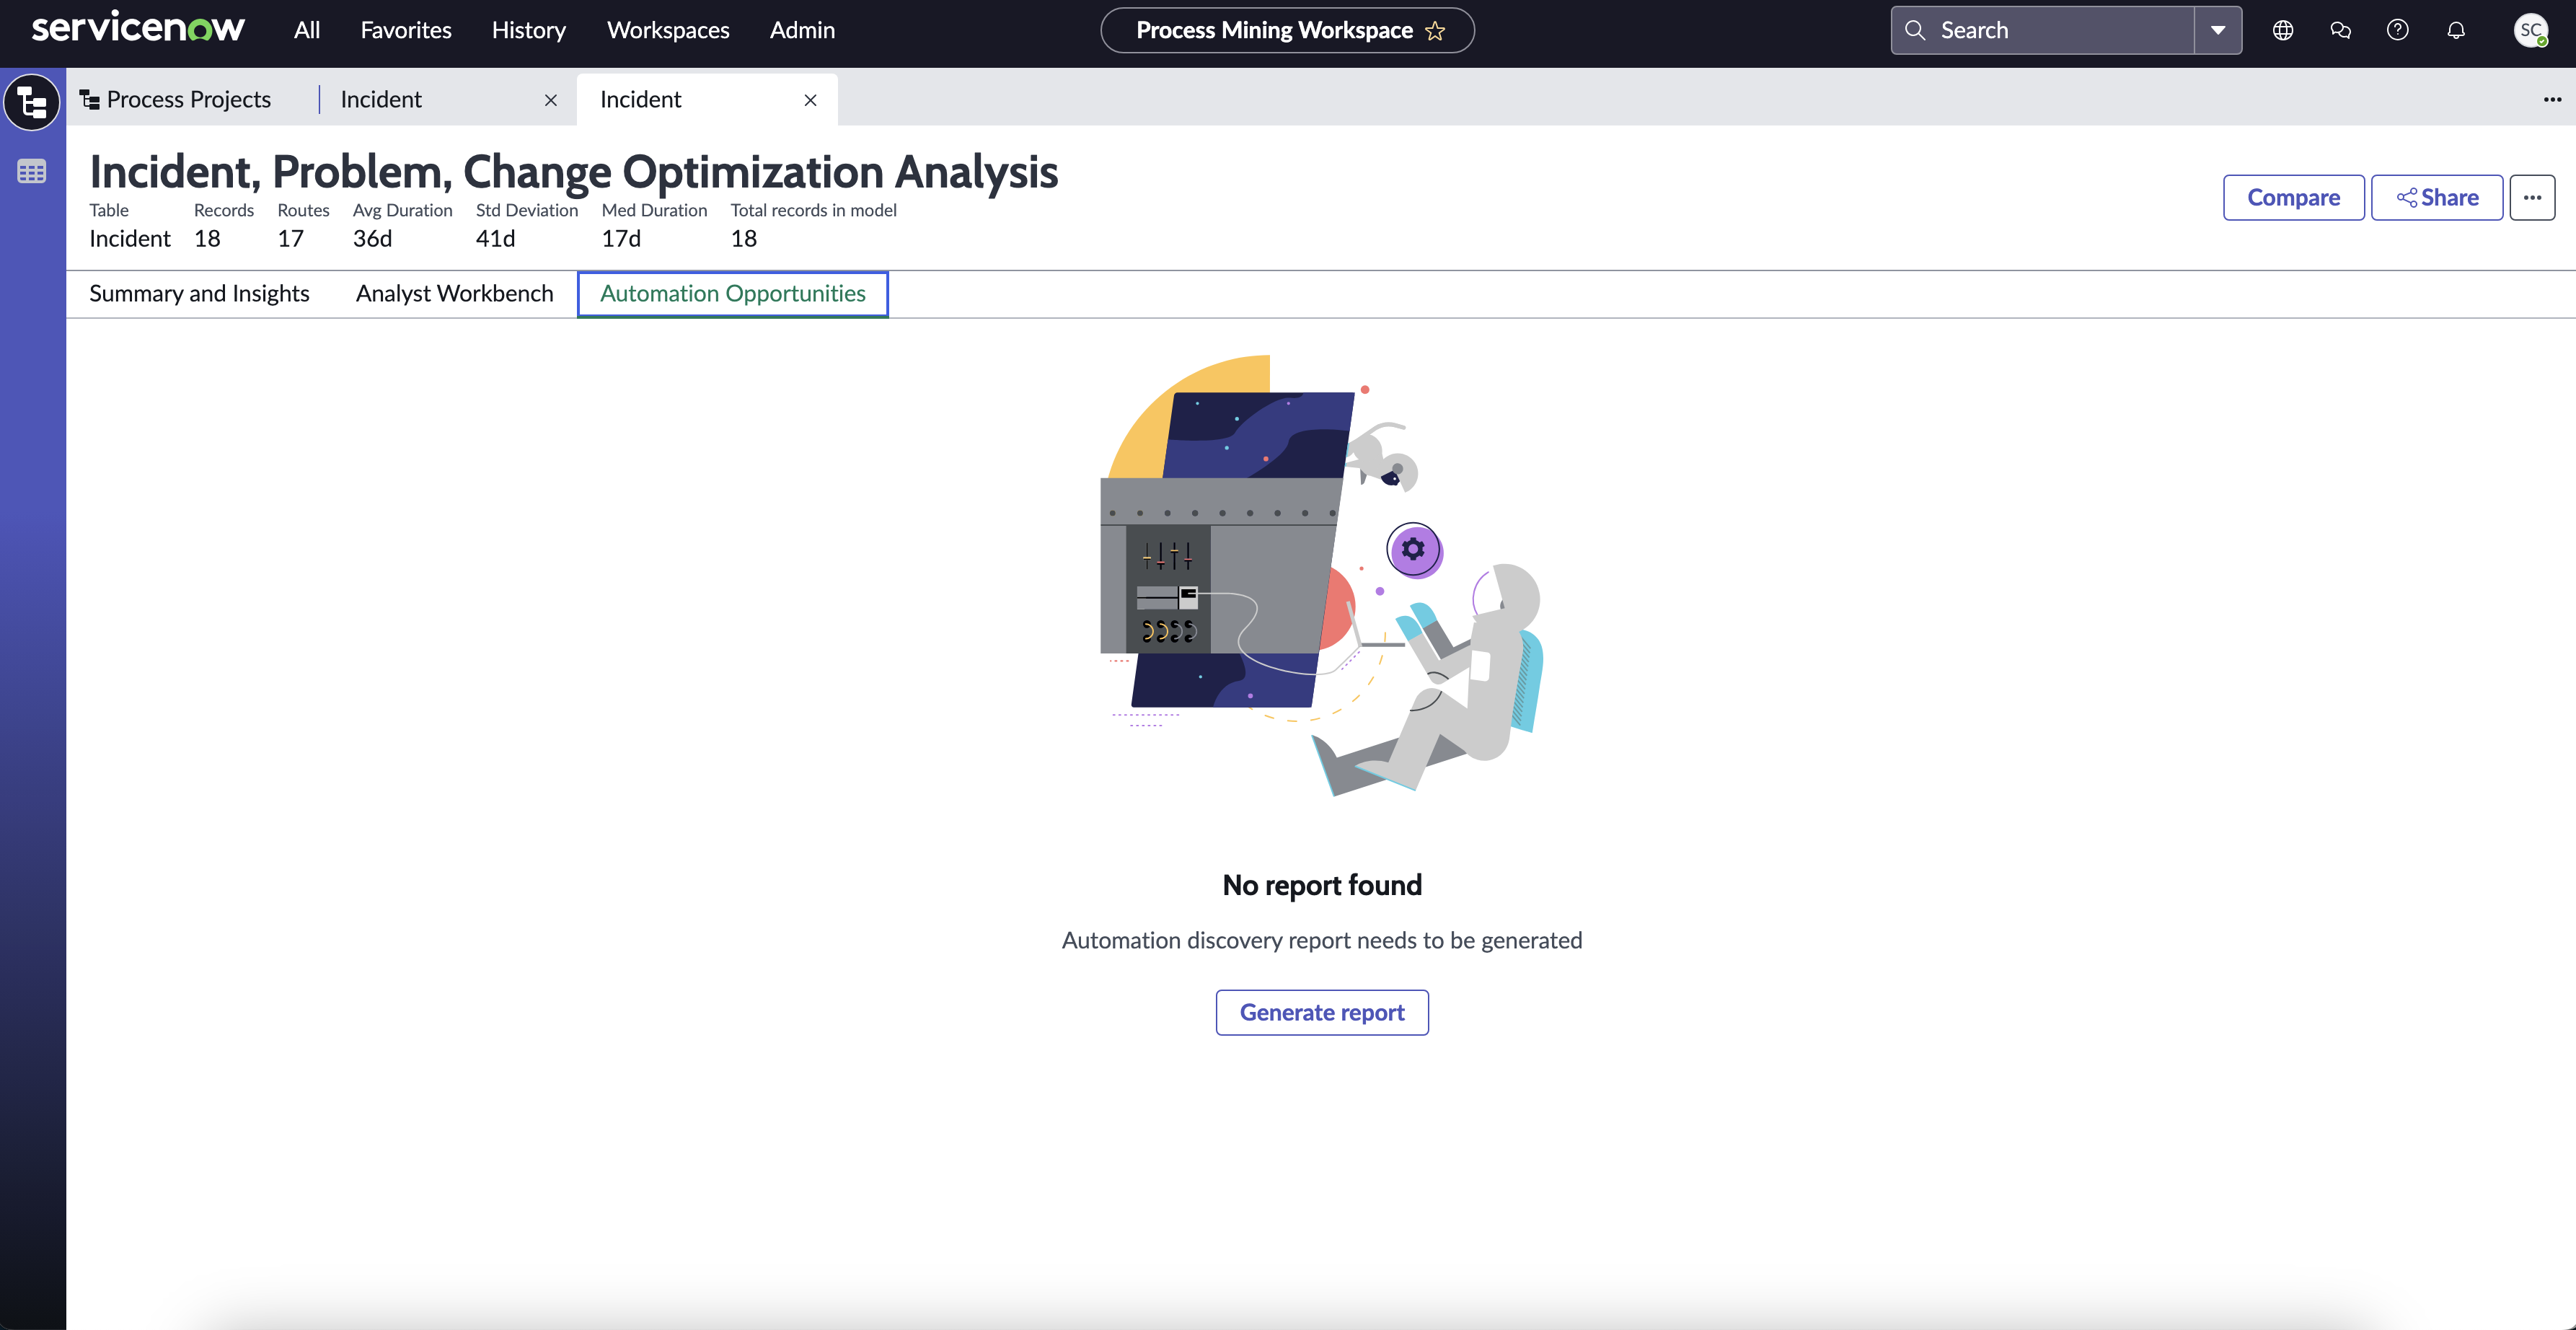Click the 'No report found' heading

(x=1322, y=885)
